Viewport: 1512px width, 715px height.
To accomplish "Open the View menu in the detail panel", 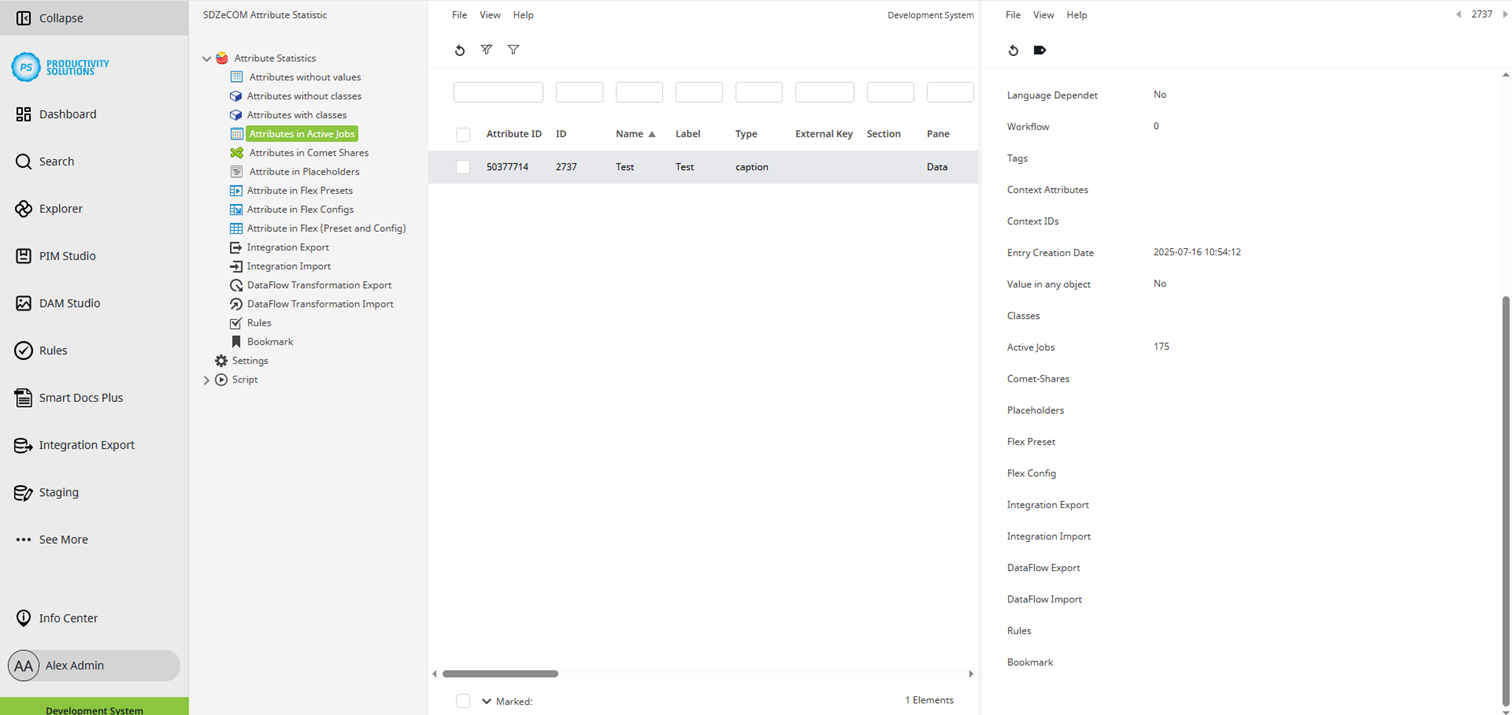I will click(x=1043, y=14).
